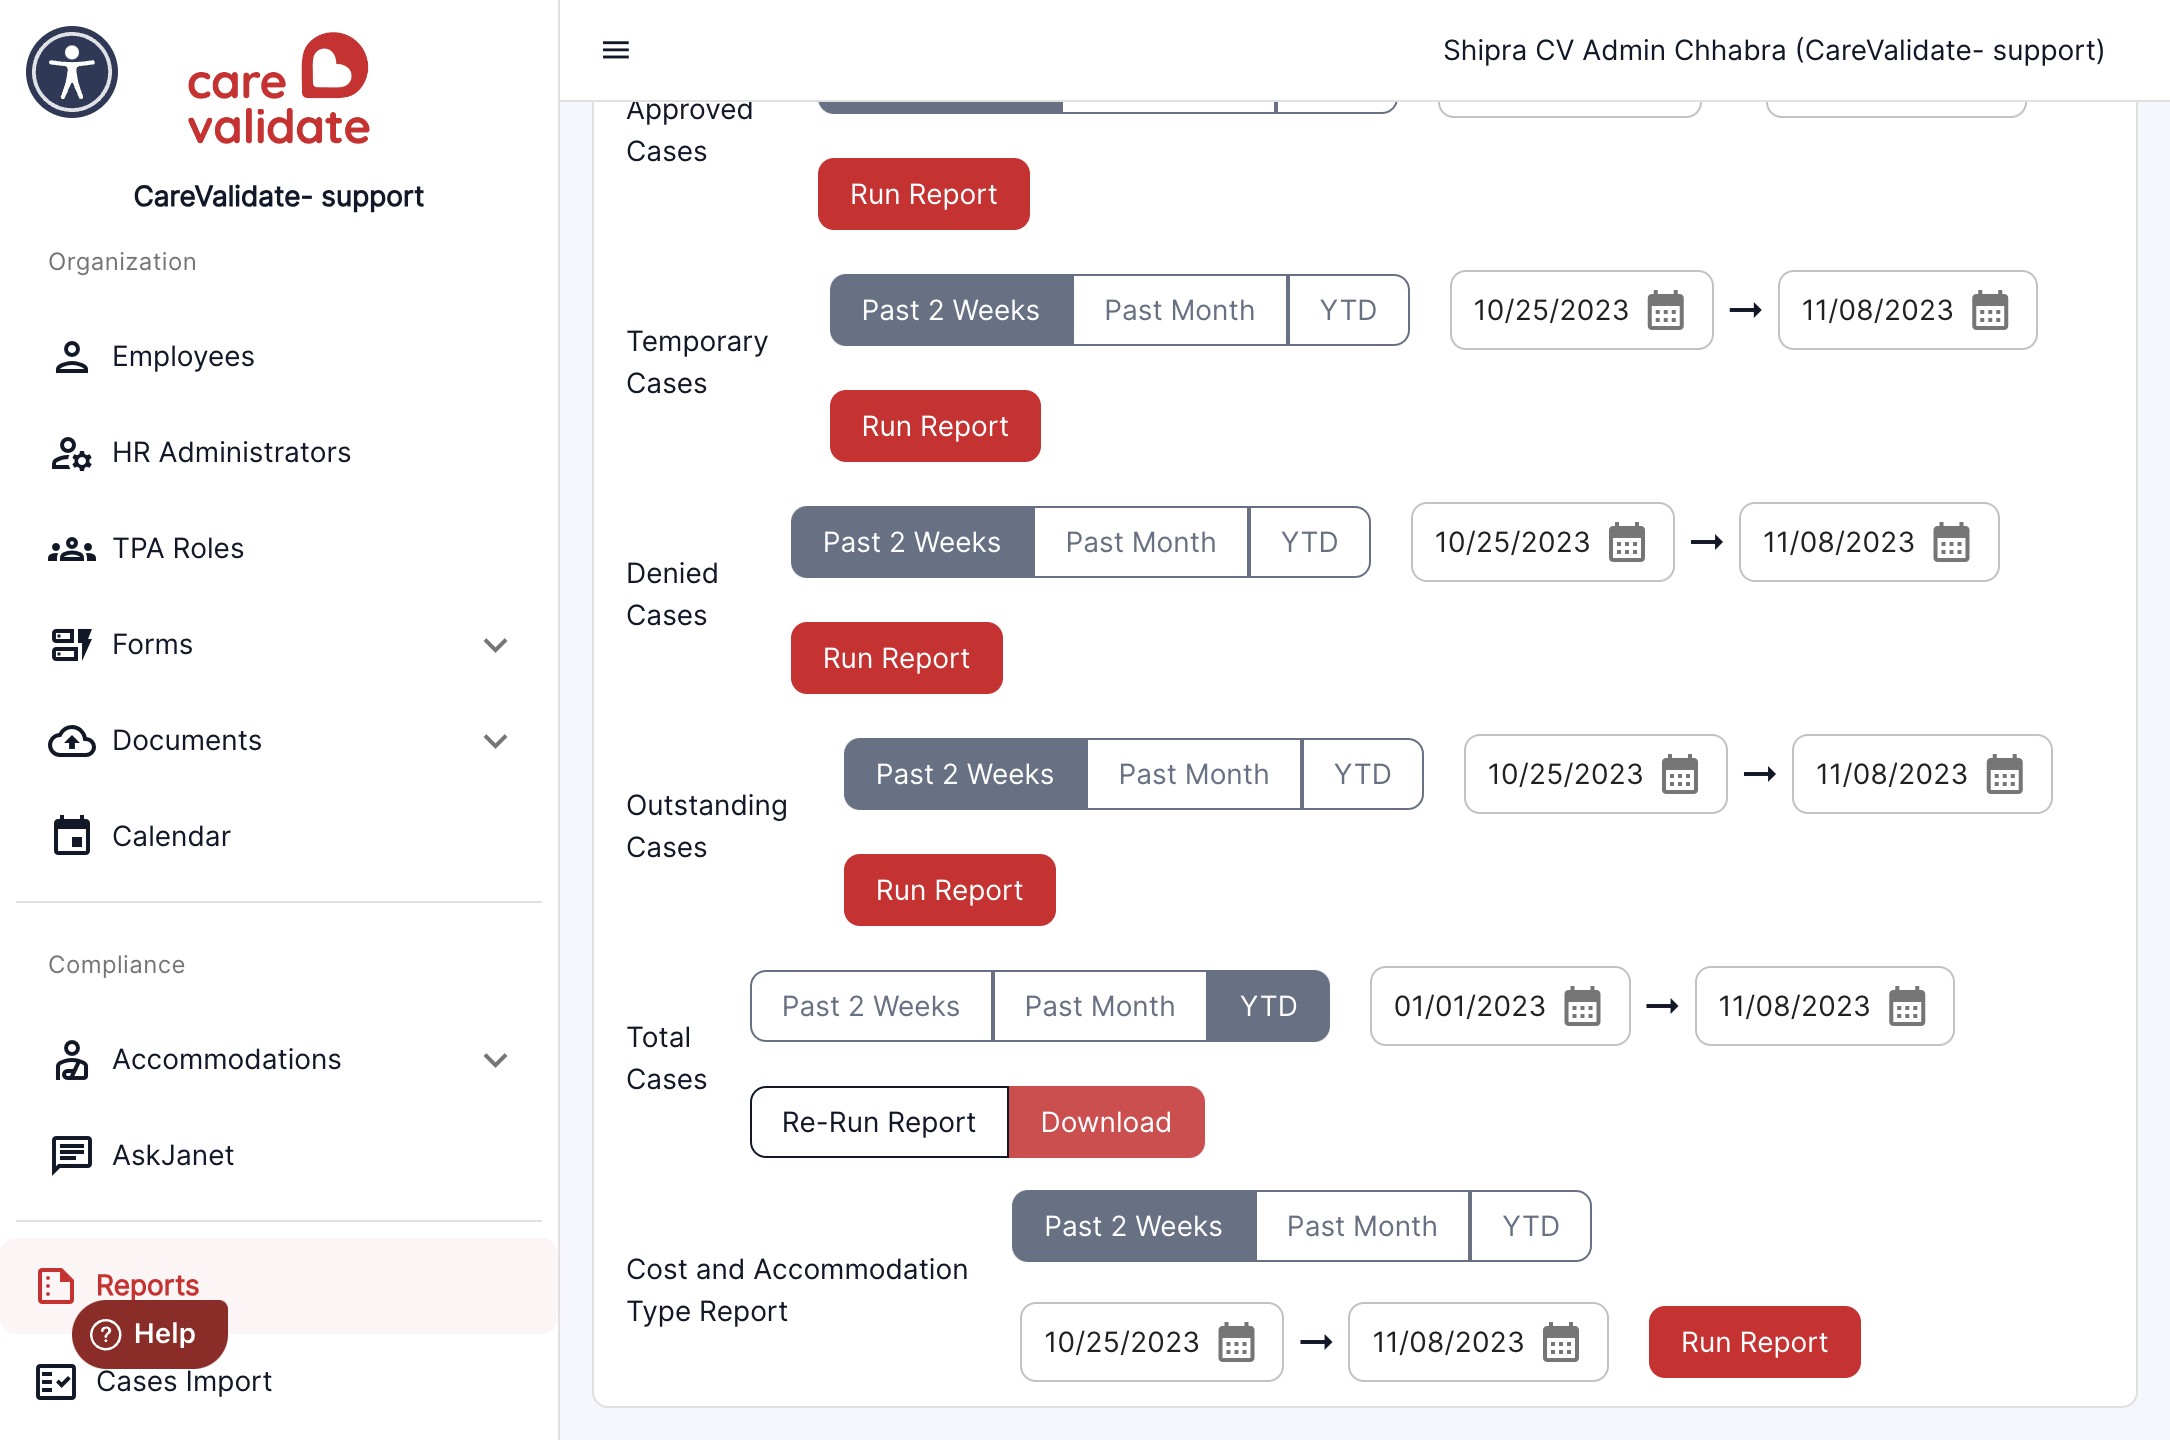Image resolution: width=2170 pixels, height=1440 pixels.
Task: Open calendar picker for Temporary Cases start date
Action: pyautogui.click(x=1666, y=311)
